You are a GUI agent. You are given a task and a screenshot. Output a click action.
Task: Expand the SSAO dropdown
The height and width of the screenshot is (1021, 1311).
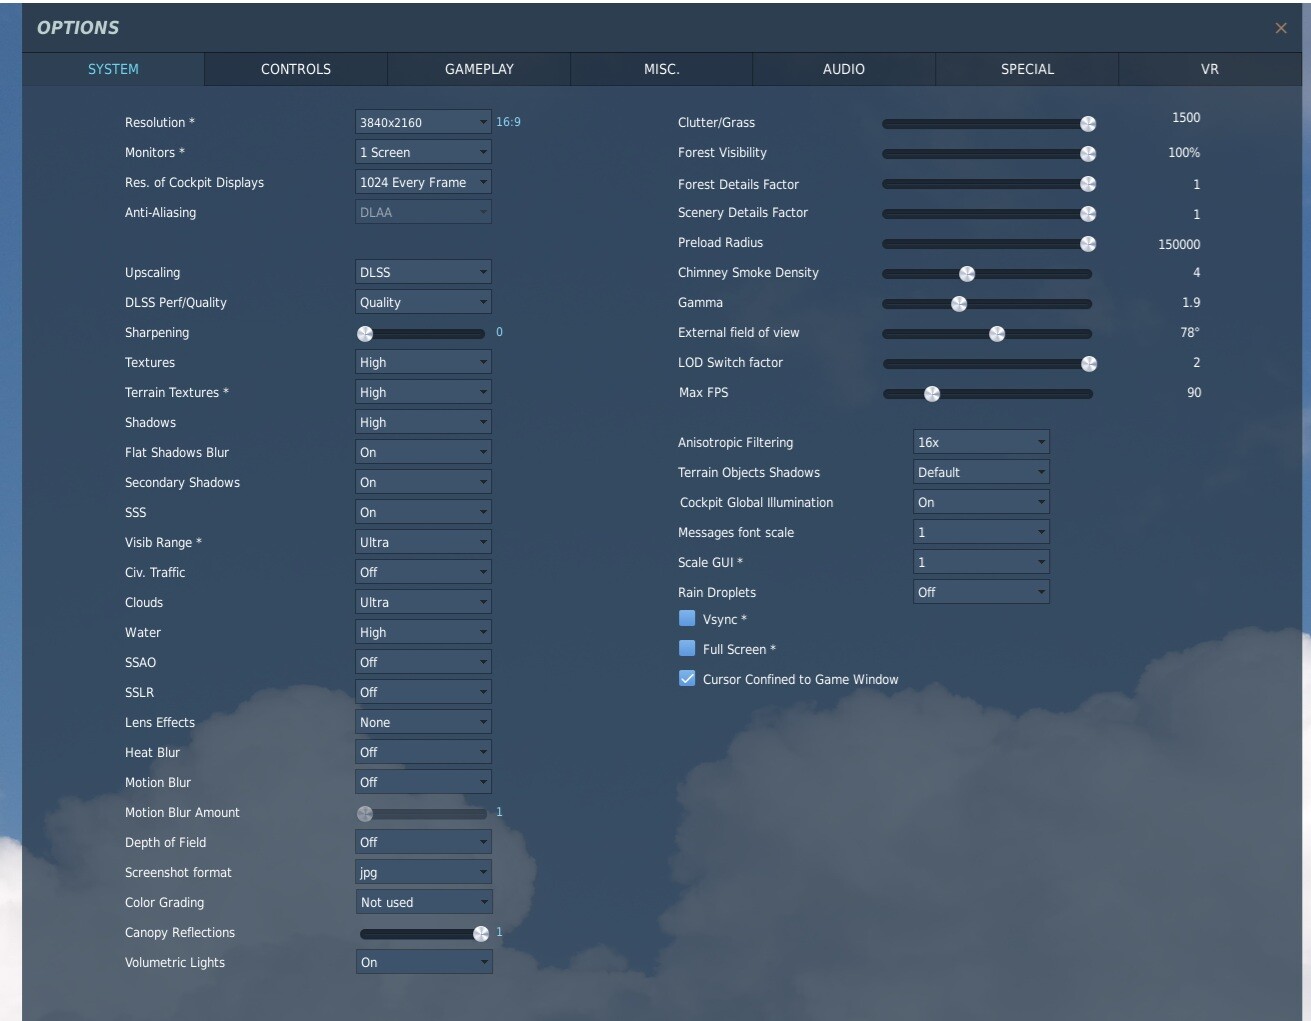tap(423, 662)
